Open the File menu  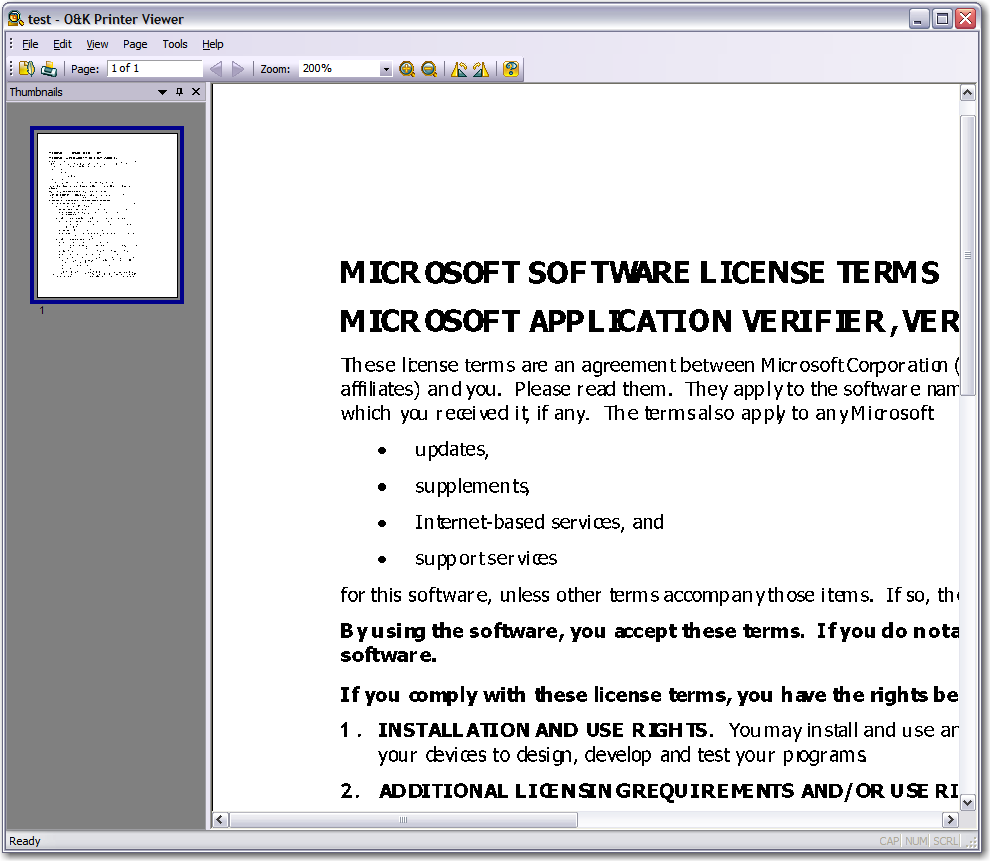click(30, 44)
